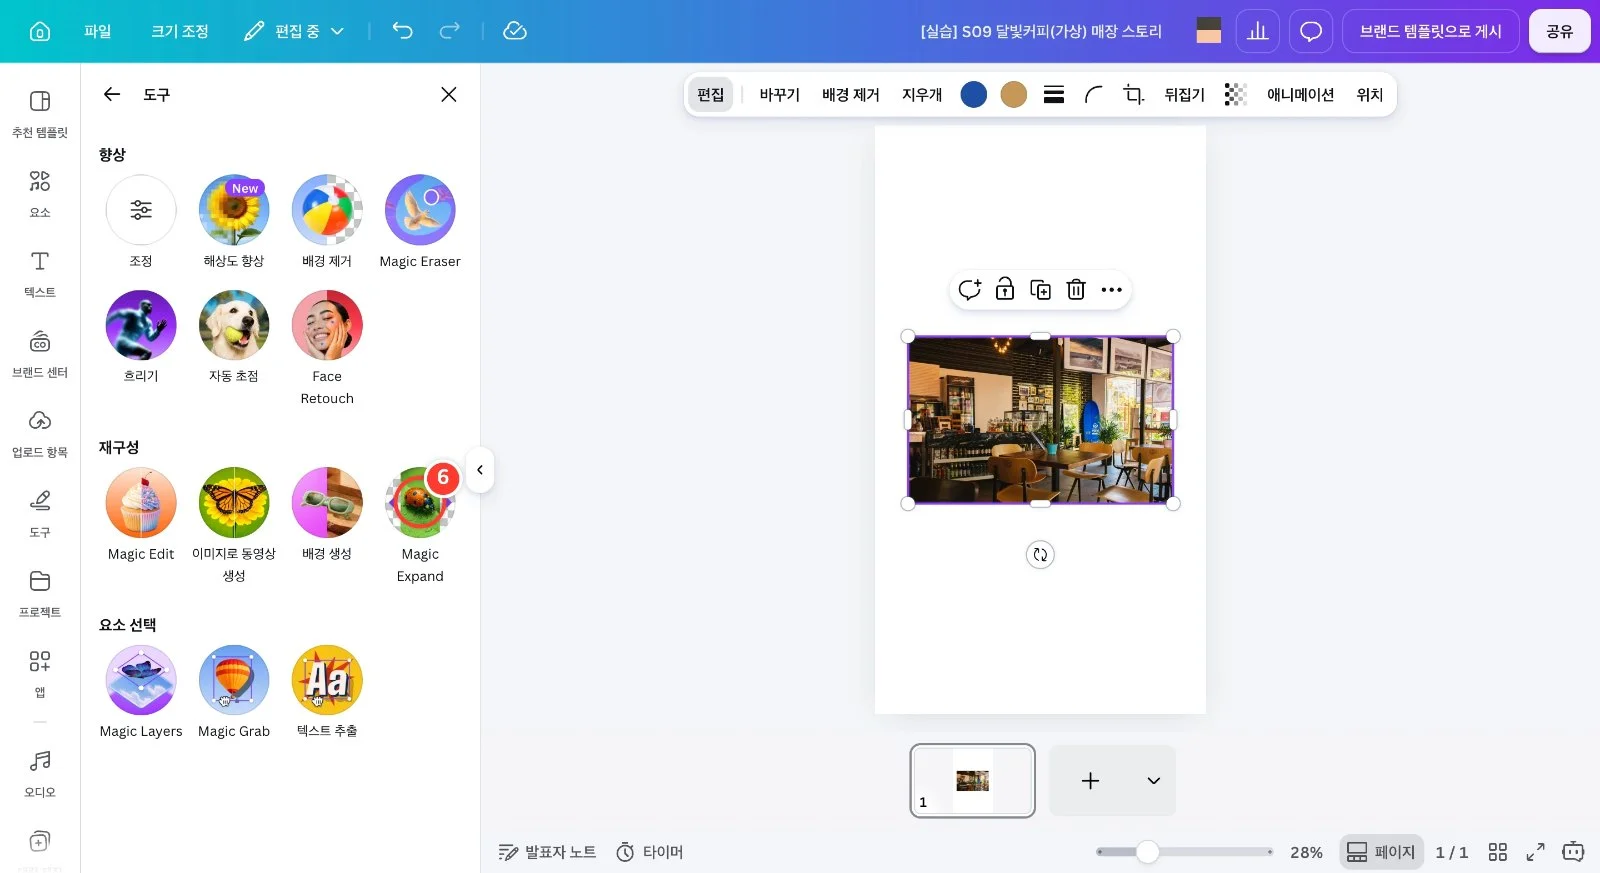Image resolution: width=1600 pixels, height=873 pixels.
Task: Open the 텍스트 추출 tool
Action: pos(327,680)
